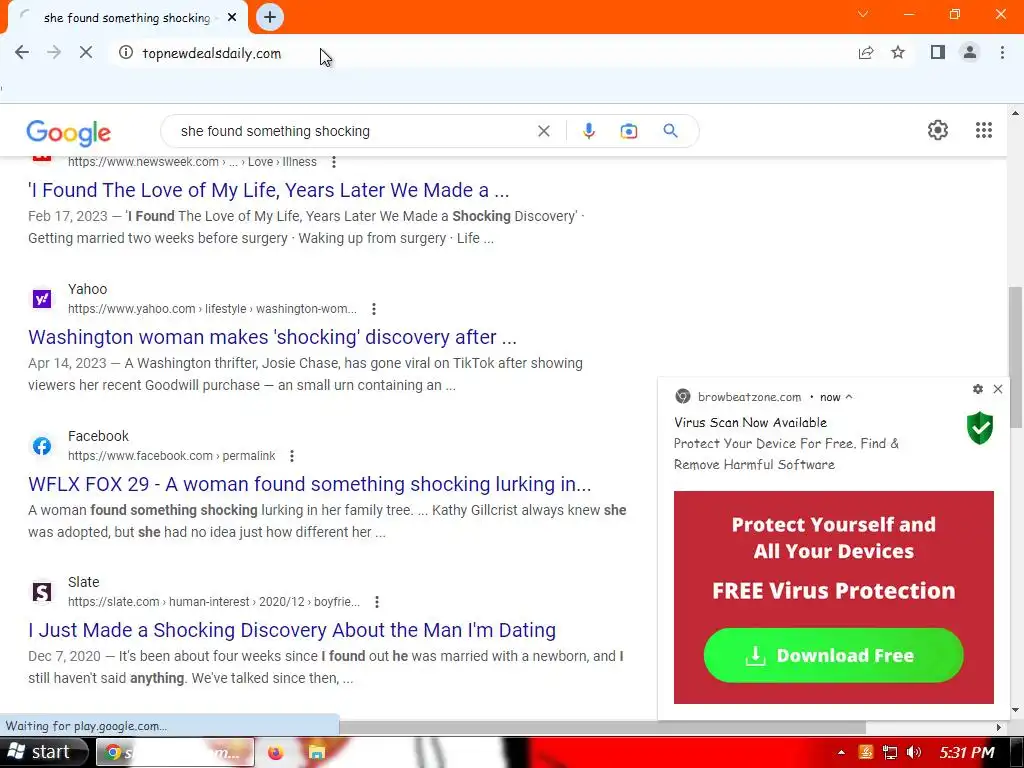Screen dimensions: 1024x768
Task: Click the Slate site URL breadcrumb
Action: tap(214, 602)
